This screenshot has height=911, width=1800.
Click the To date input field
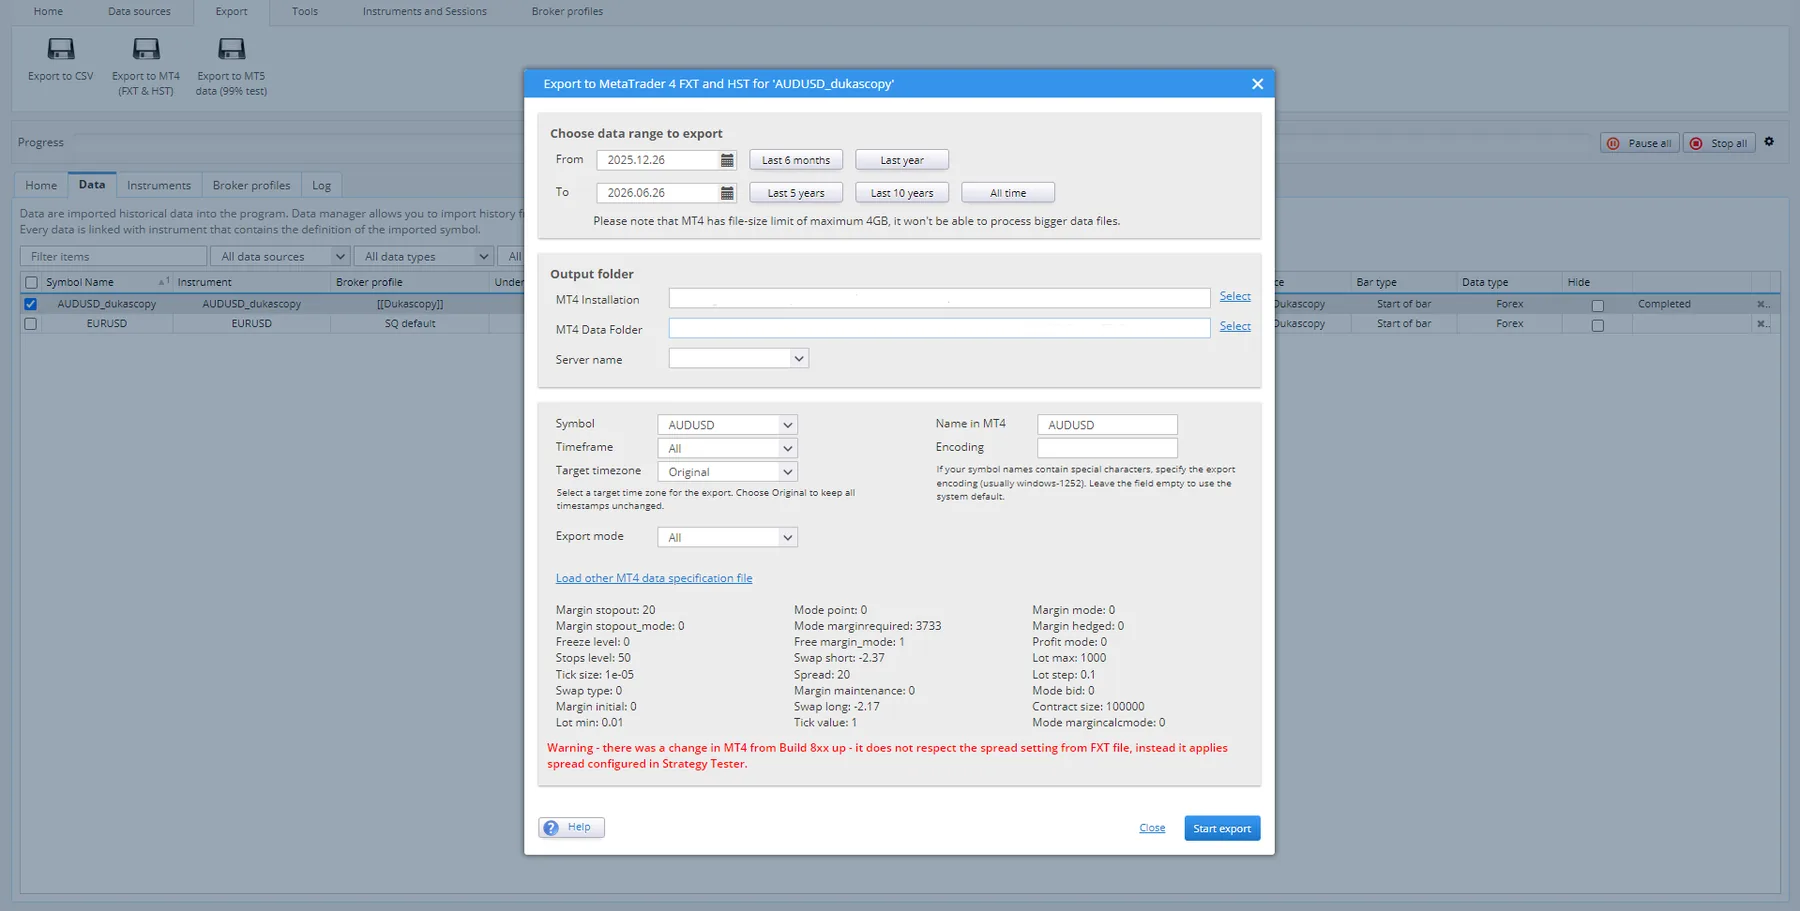658,193
